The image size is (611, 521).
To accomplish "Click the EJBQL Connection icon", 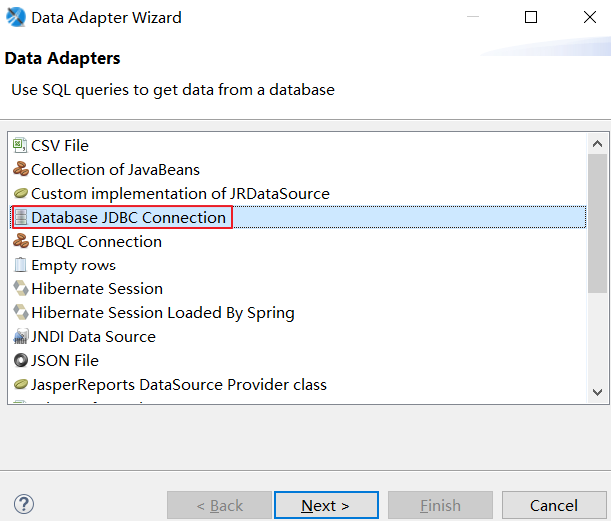I will [20, 242].
